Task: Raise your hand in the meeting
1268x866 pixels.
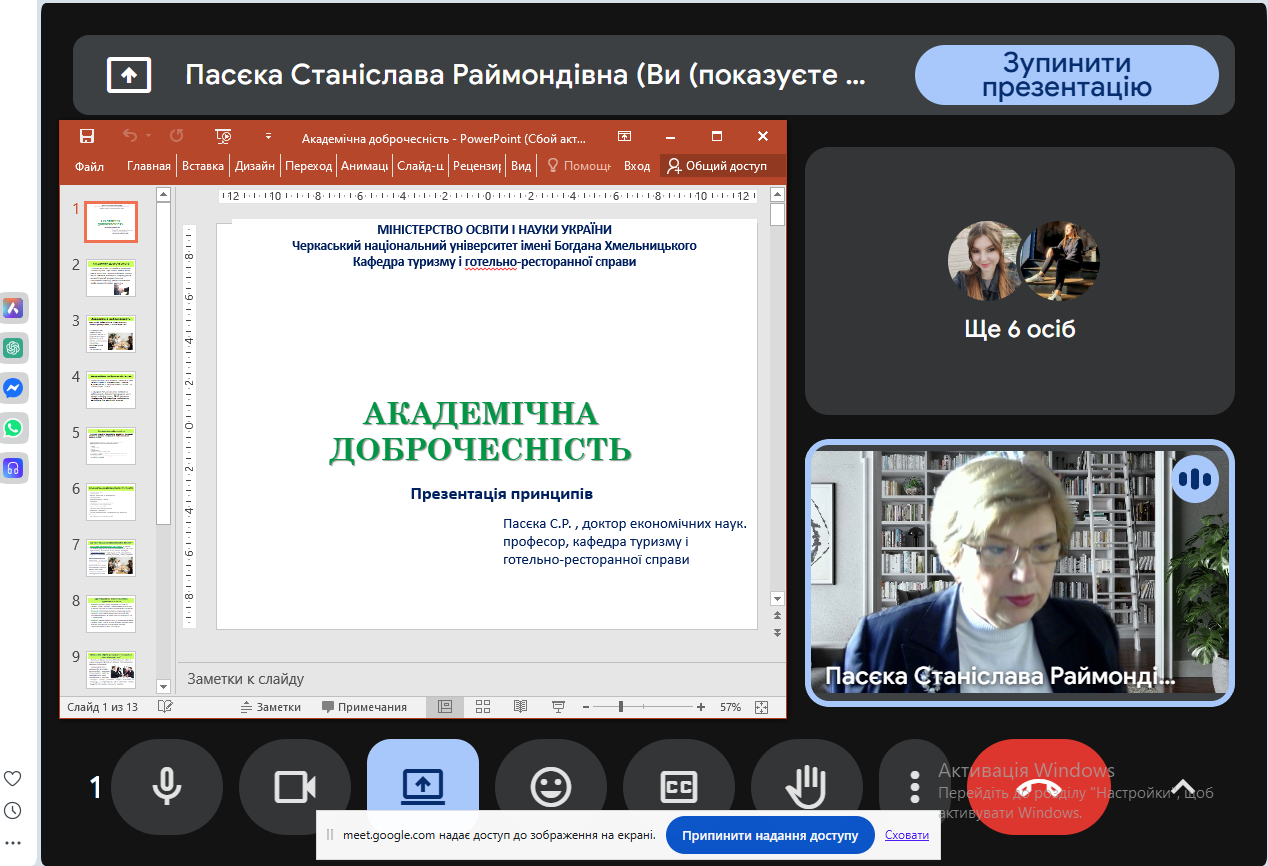Action: [x=806, y=788]
